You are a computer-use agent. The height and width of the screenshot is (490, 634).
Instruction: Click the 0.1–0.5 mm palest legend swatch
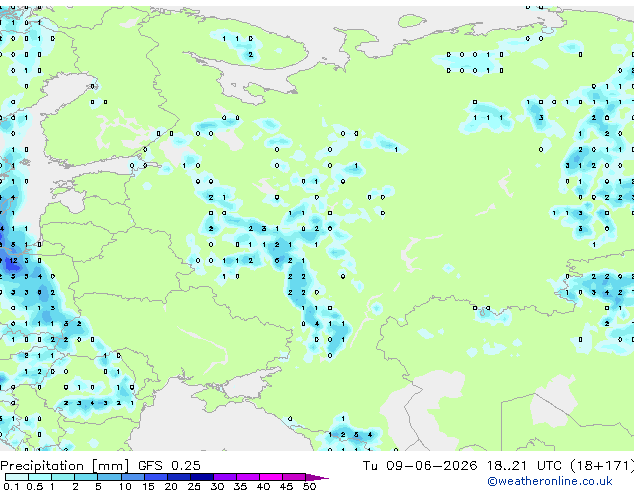click(x=17, y=477)
